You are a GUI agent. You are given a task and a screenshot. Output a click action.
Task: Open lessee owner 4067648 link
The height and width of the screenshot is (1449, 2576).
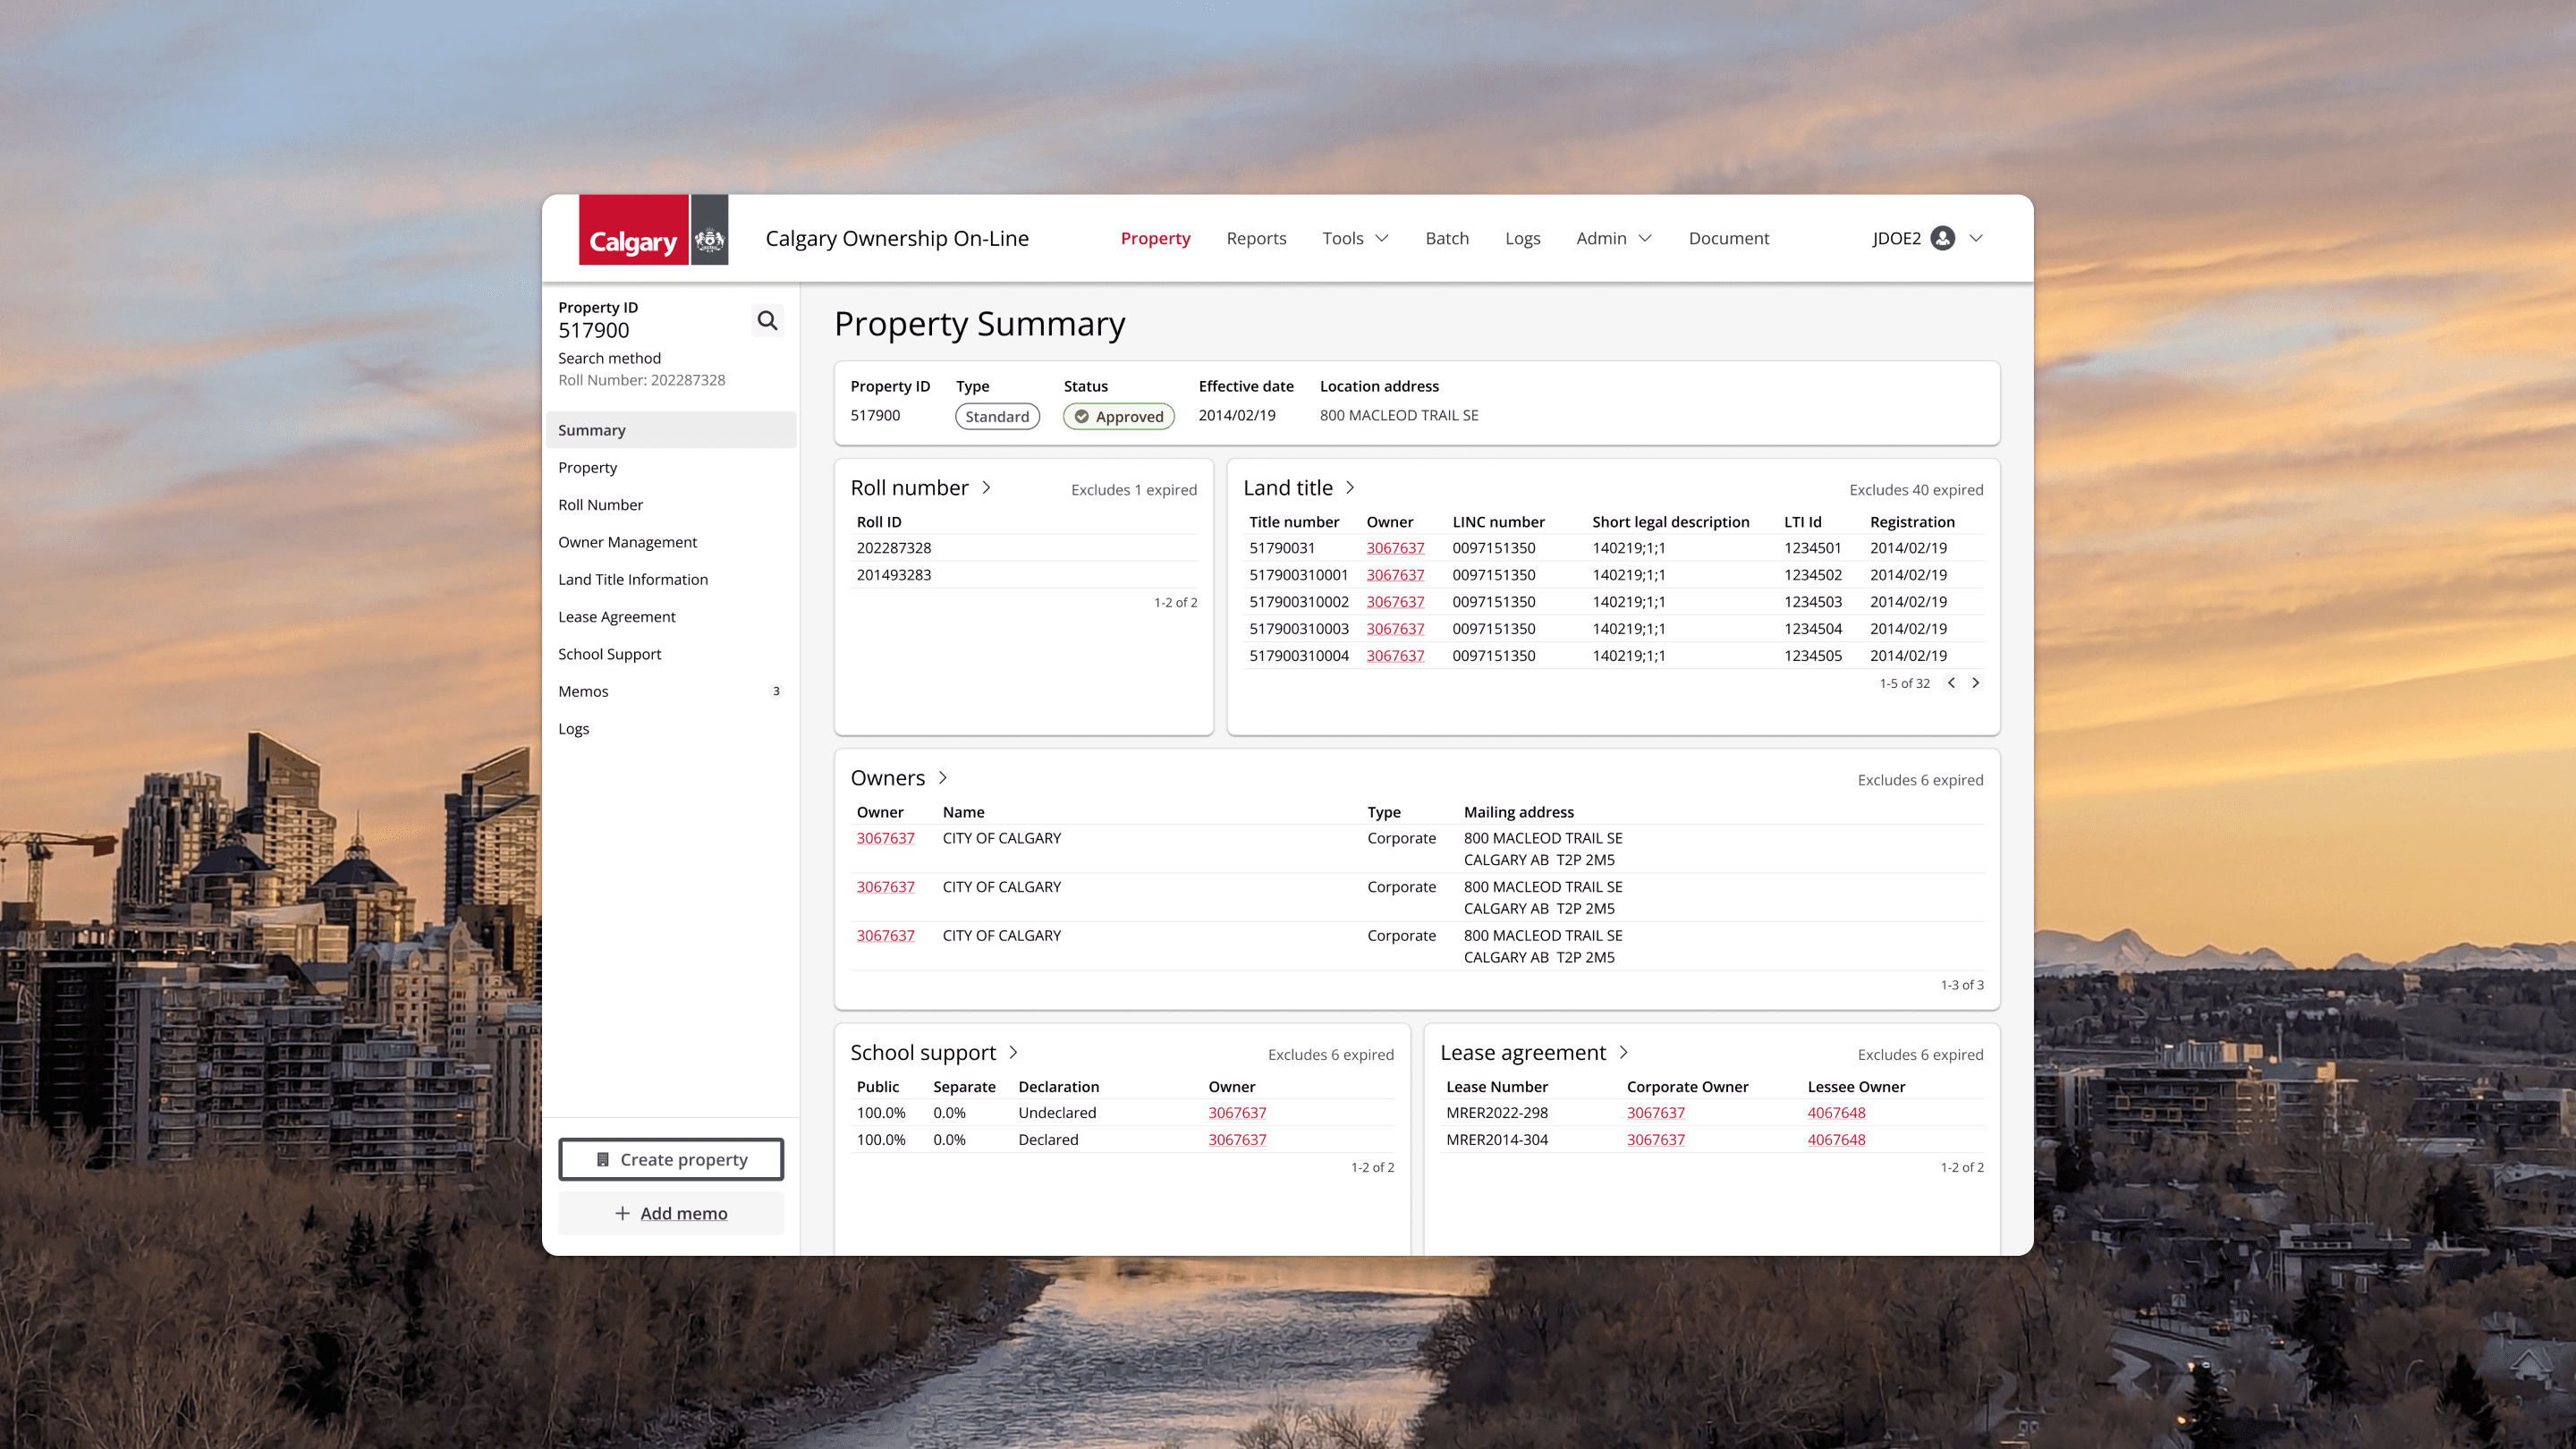[1836, 1113]
